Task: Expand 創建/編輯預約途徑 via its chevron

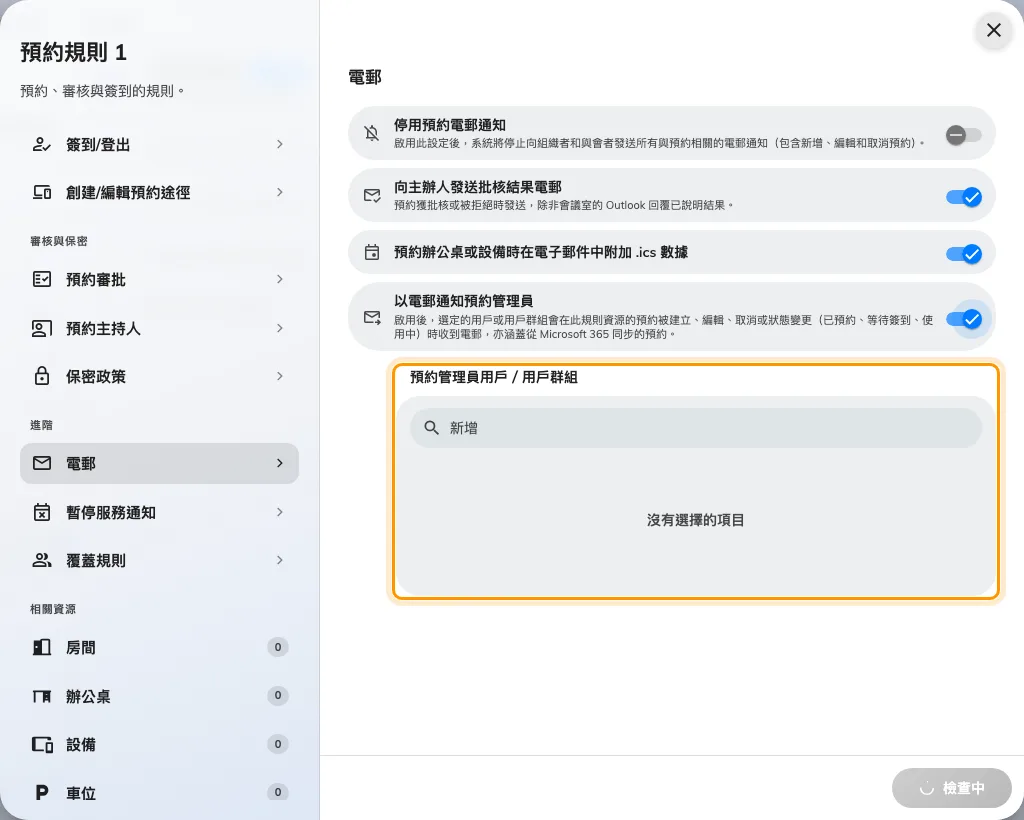Action: pyautogui.click(x=280, y=192)
